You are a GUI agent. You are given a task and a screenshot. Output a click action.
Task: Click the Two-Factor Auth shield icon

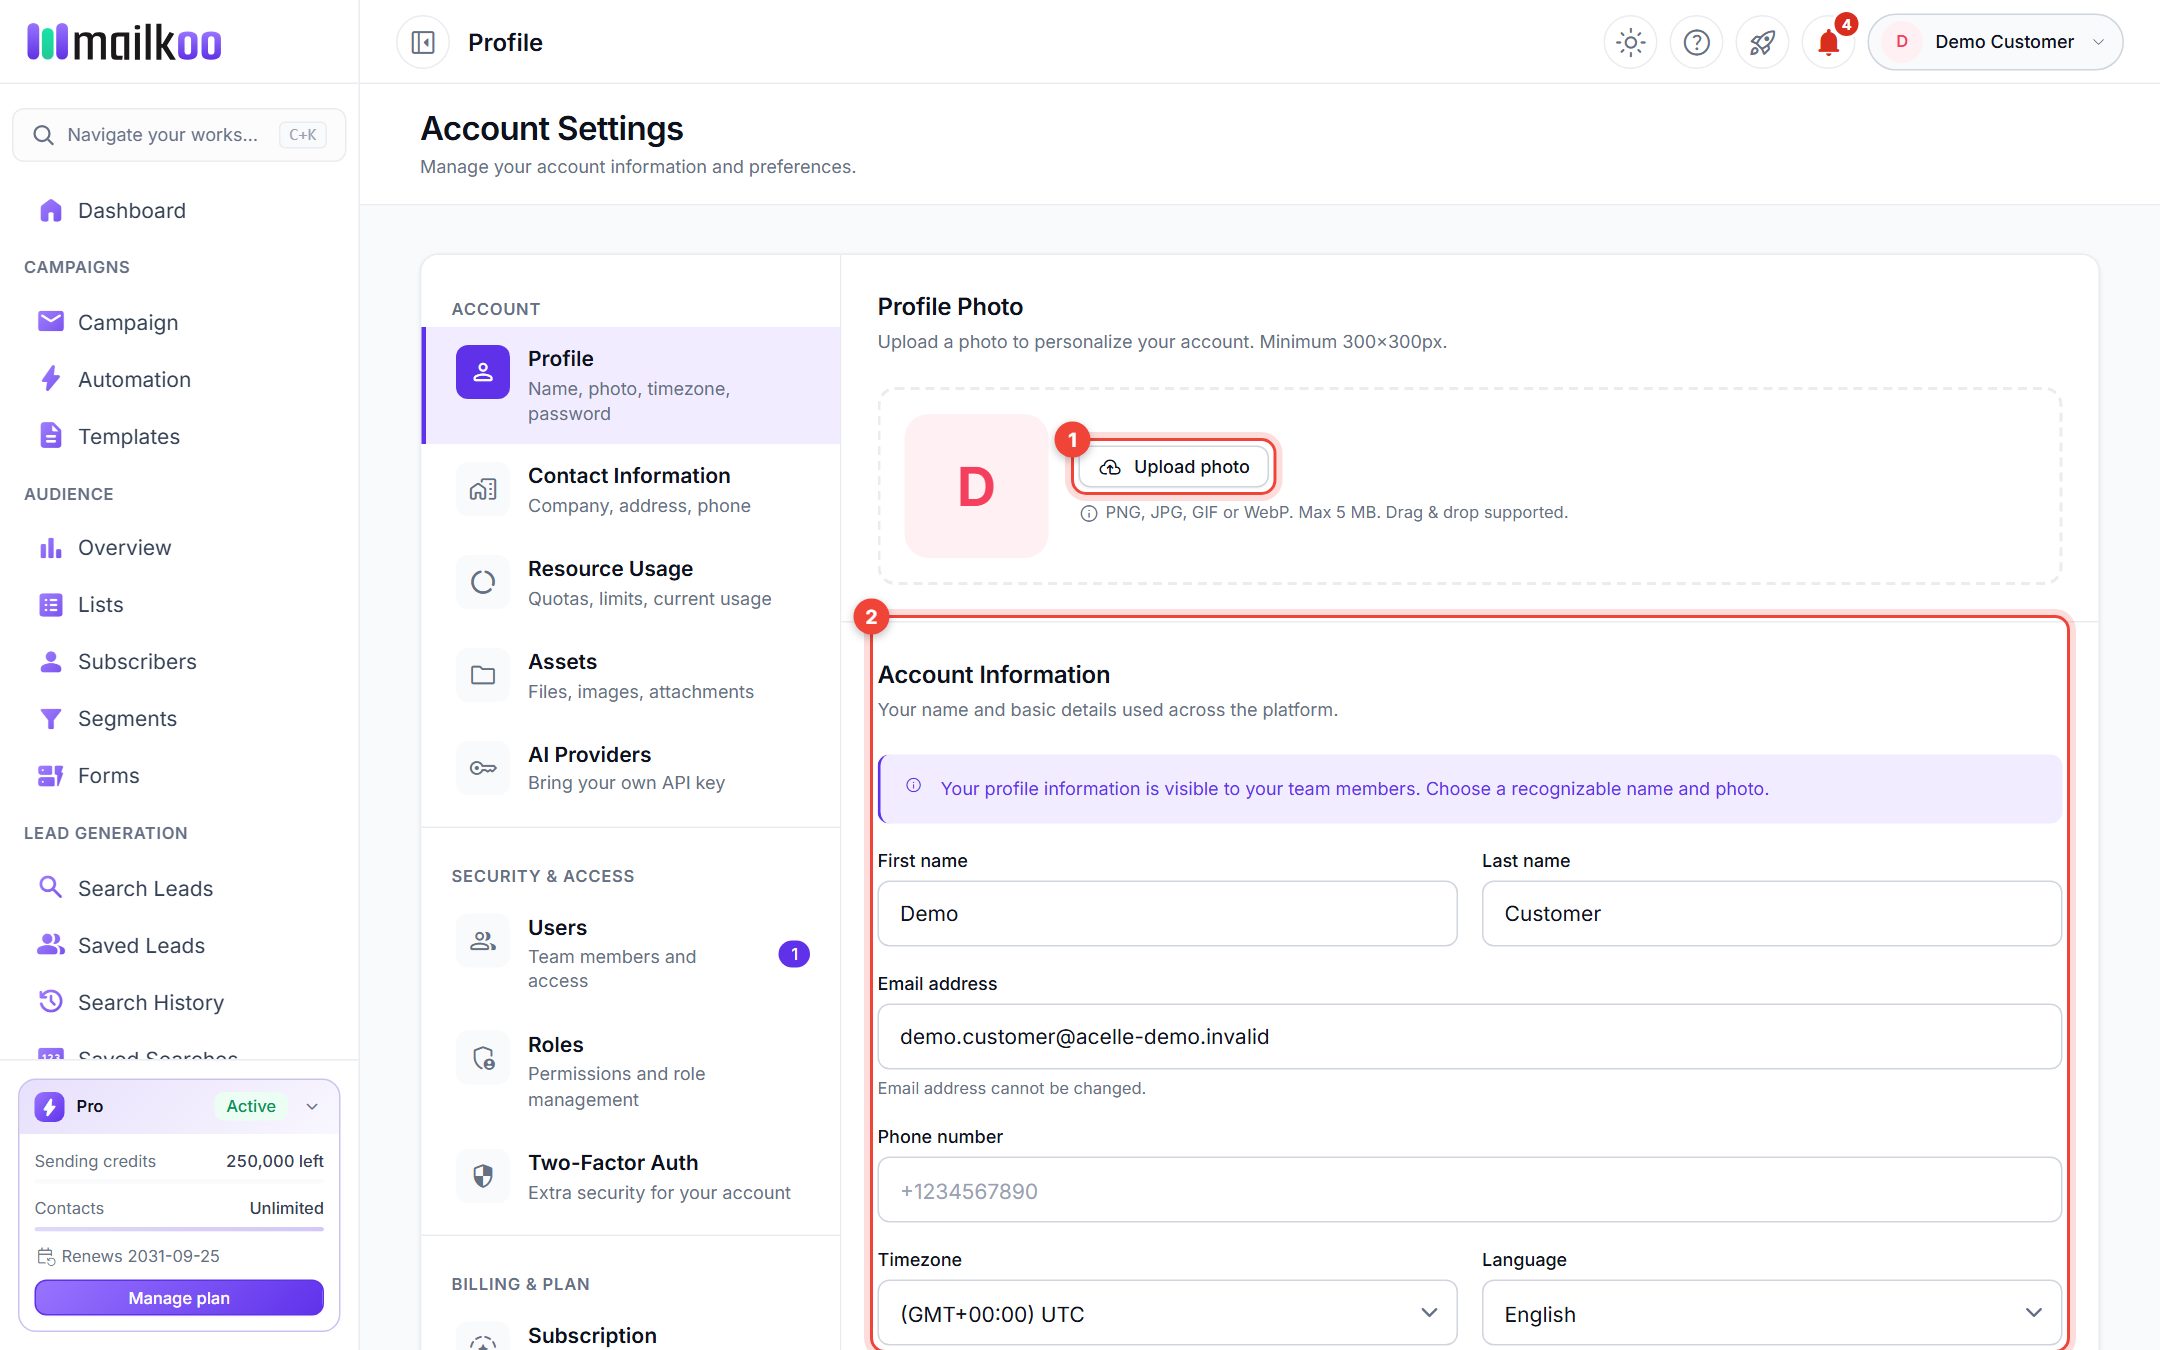(x=483, y=1176)
